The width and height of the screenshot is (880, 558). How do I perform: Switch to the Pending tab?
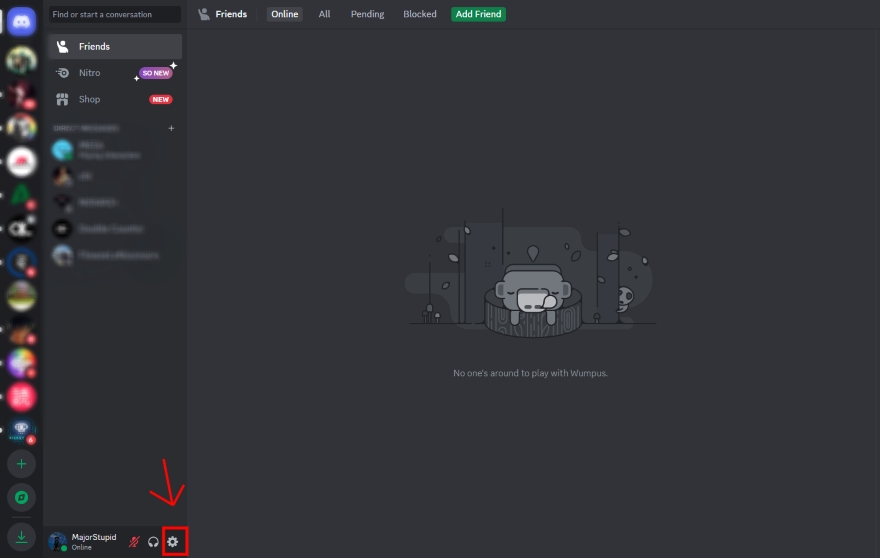[x=368, y=14]
